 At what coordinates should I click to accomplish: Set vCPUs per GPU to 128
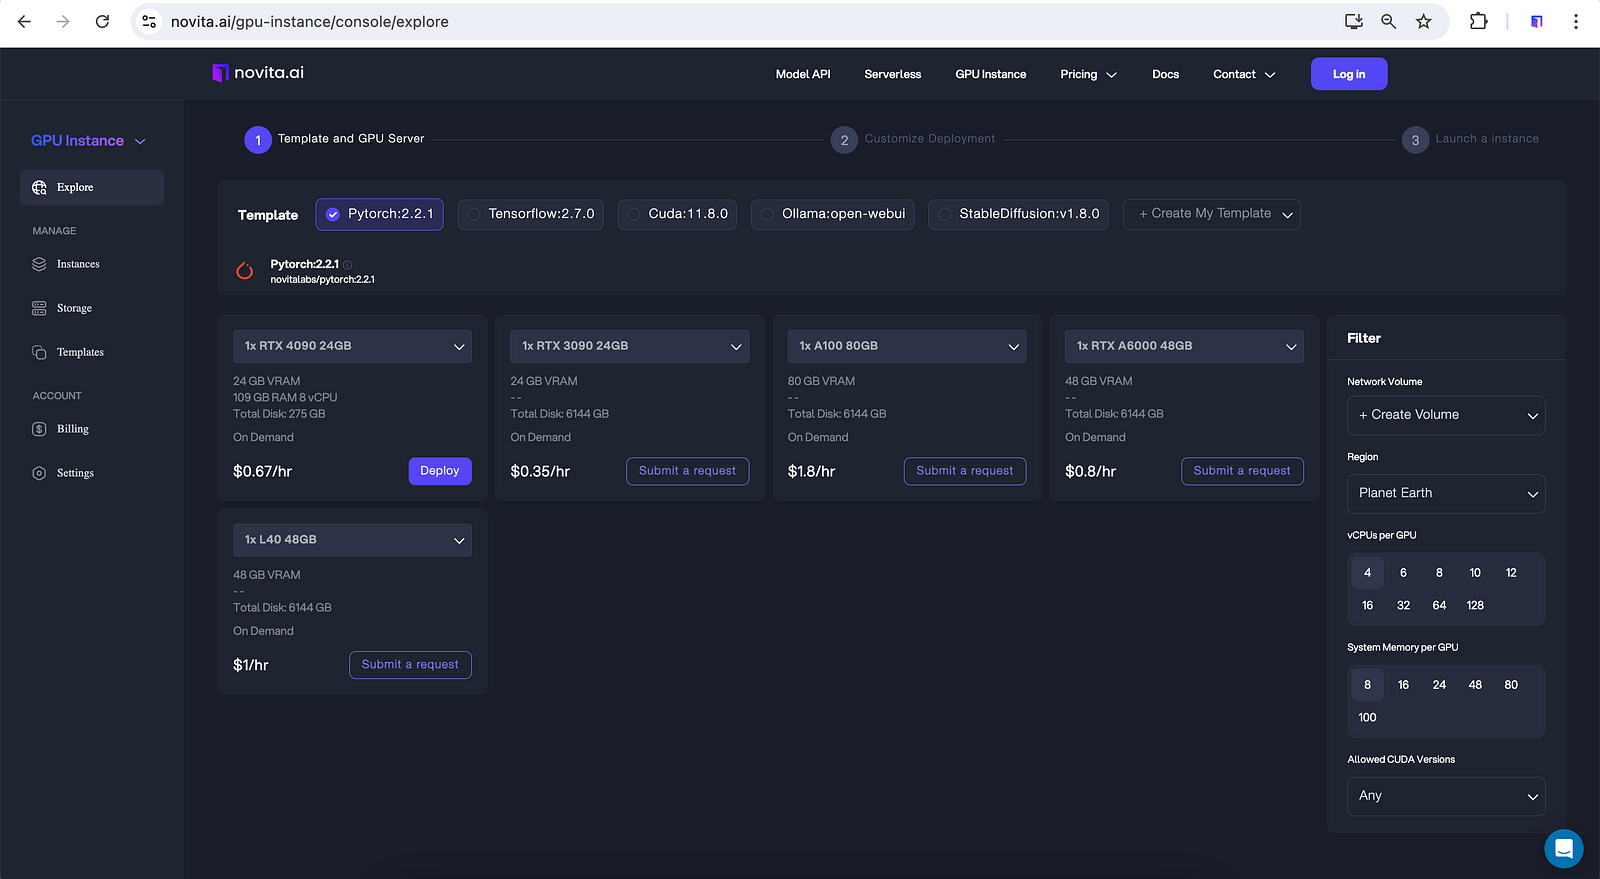(x=1475, y=605)
